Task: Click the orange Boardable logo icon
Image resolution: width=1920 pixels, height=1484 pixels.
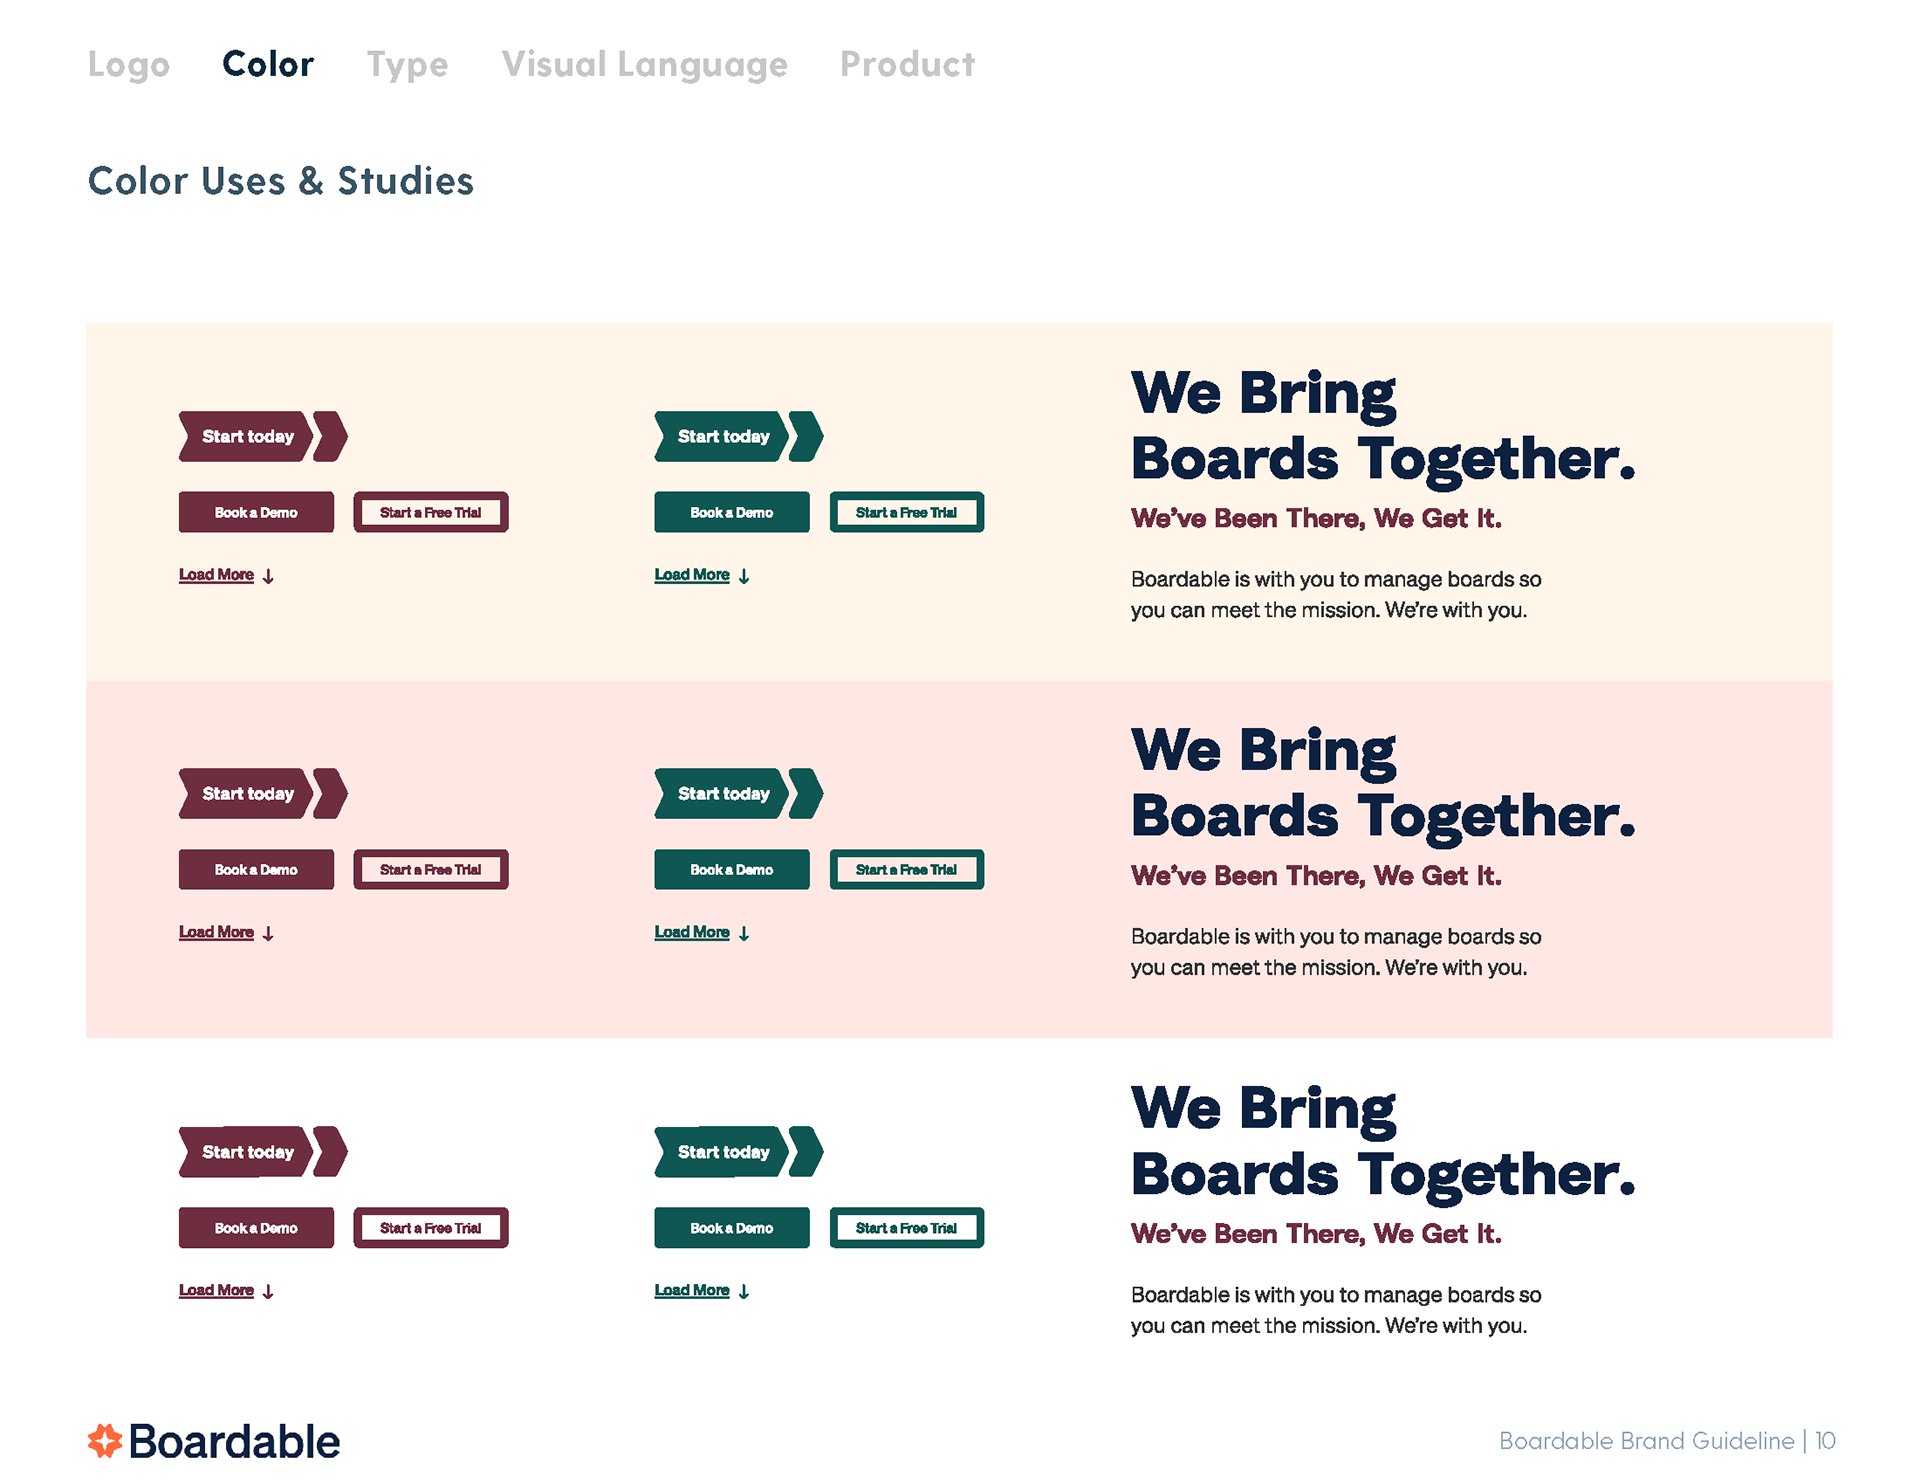Action: 105,1441
